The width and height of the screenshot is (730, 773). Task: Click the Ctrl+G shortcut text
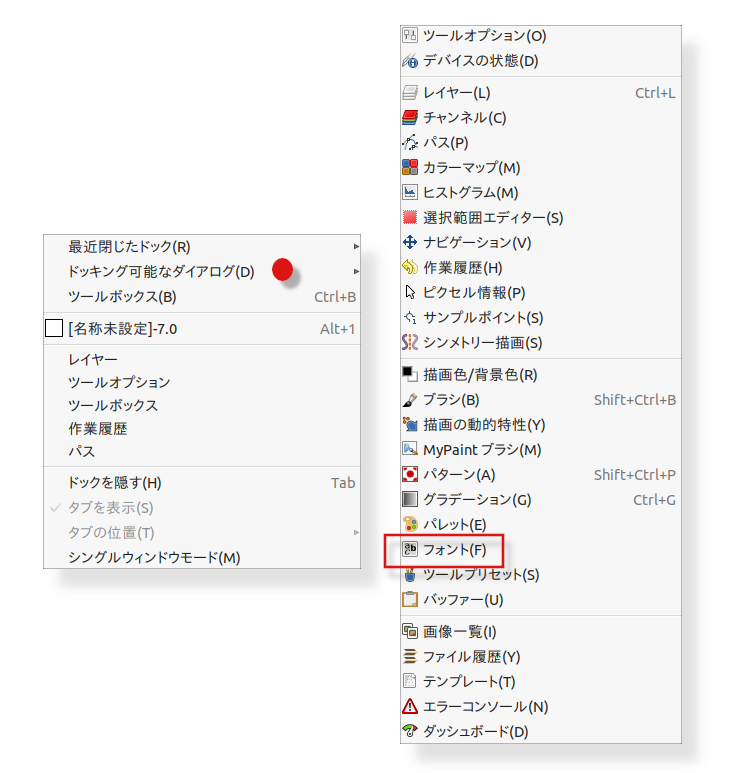654,500
